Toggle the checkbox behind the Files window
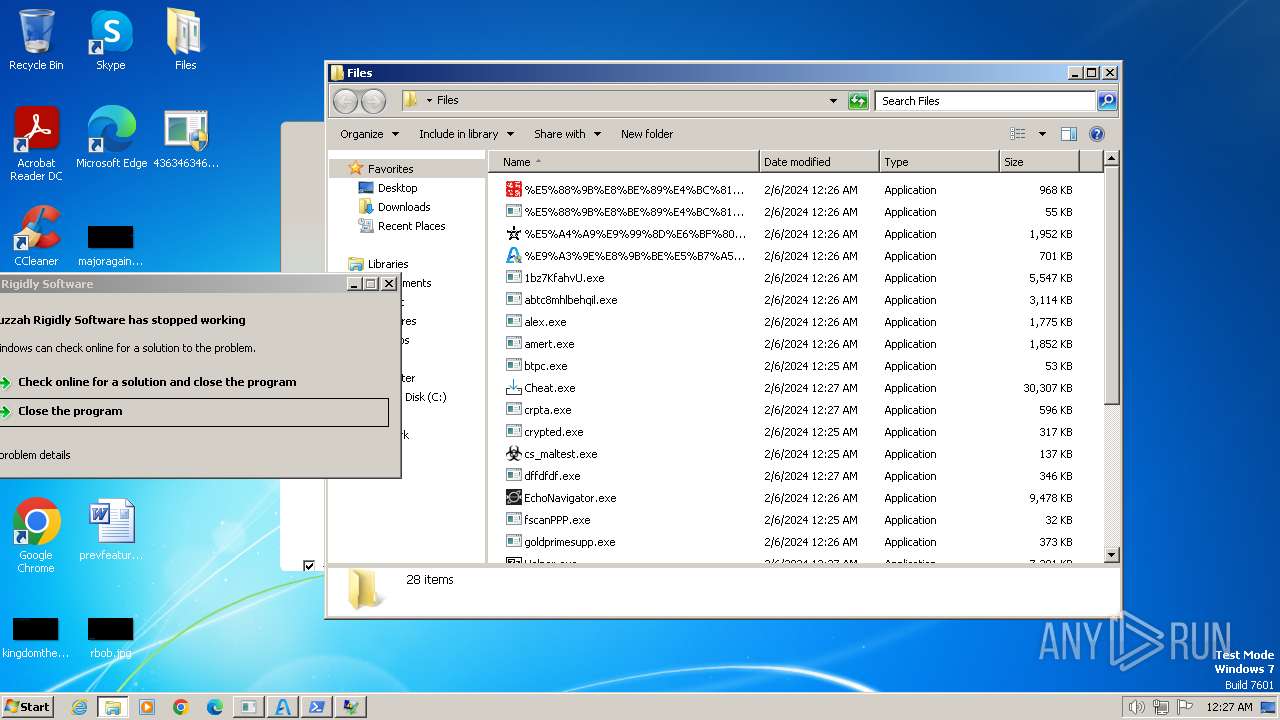 tap(309, 566)
